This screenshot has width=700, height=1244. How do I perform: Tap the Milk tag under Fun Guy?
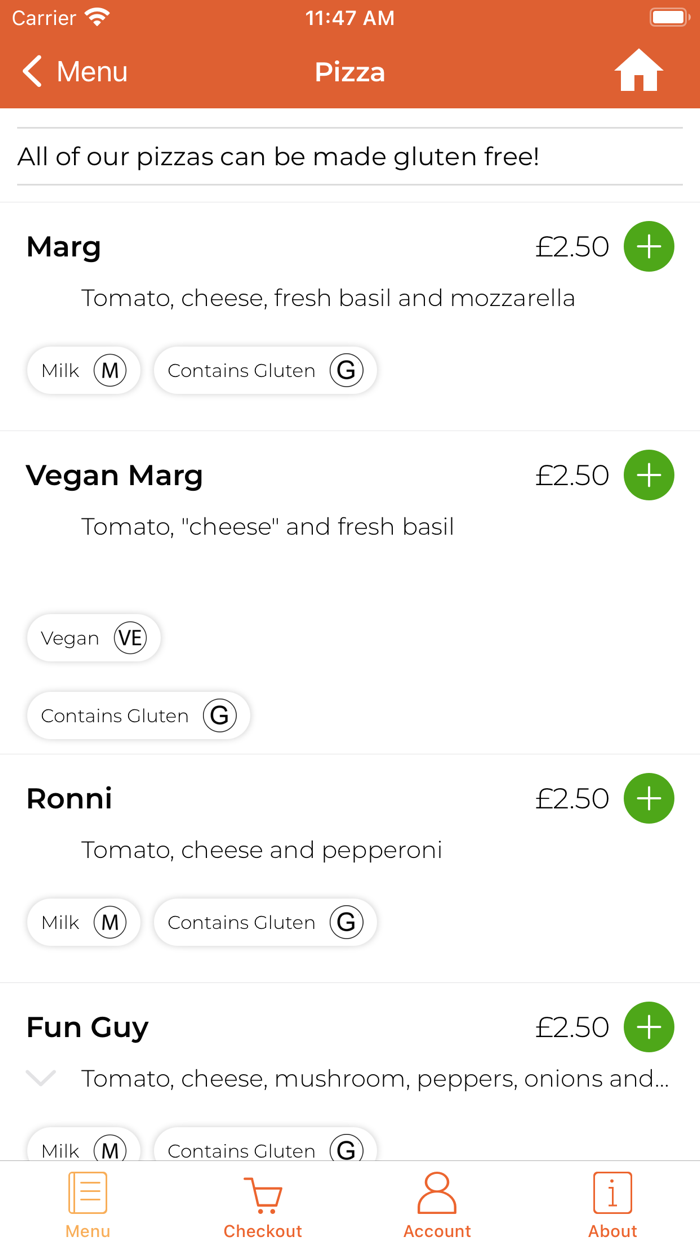click(83, 1150)
